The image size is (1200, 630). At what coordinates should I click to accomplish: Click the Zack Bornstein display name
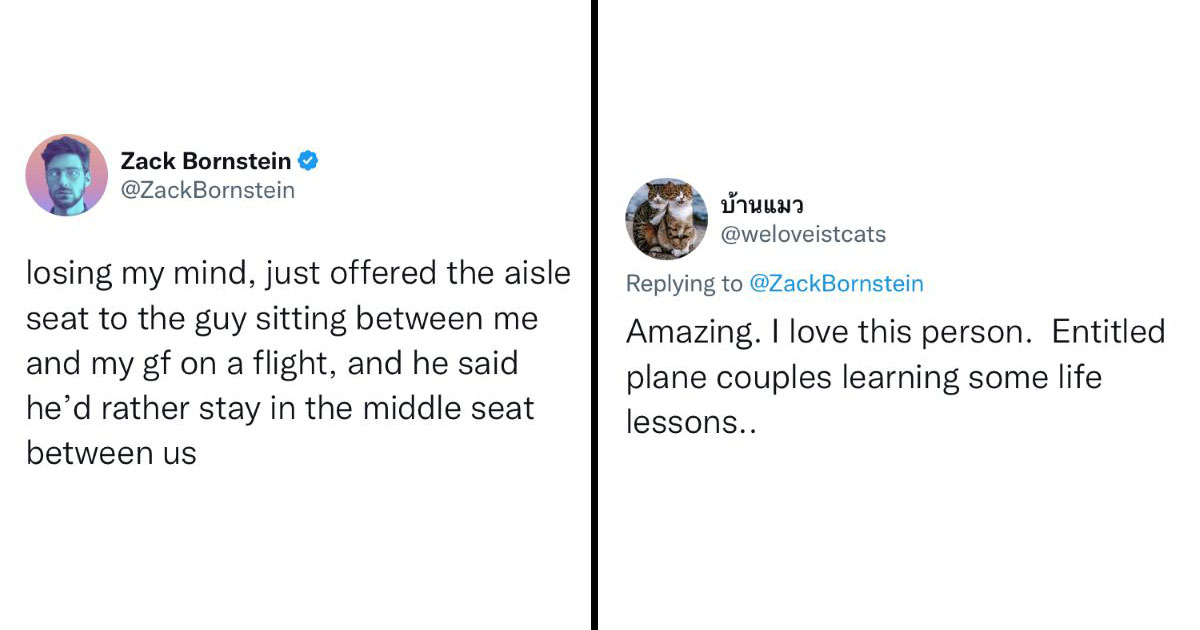(205, 161)
